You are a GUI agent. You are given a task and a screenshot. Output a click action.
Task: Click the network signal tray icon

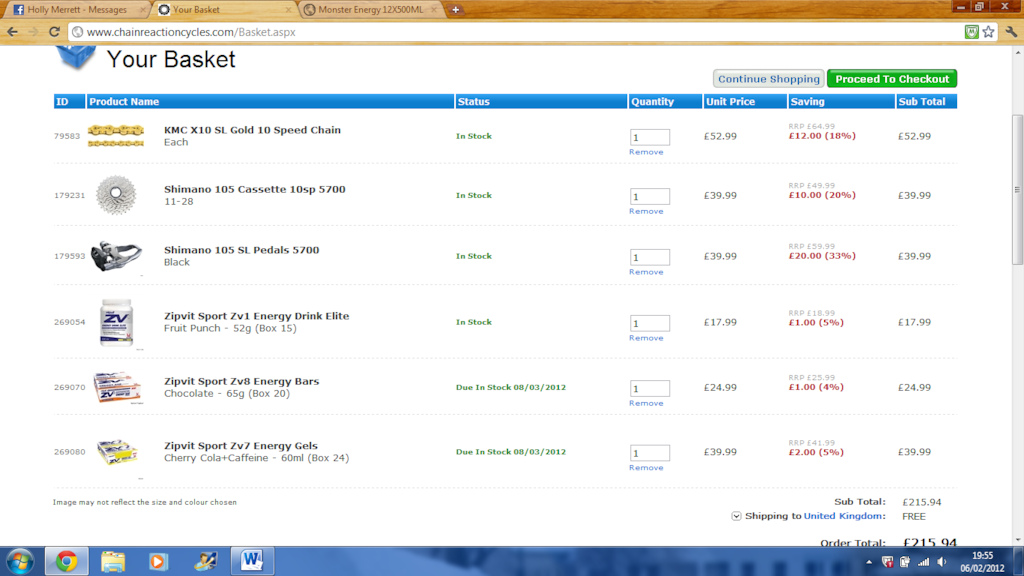click(923, 562)
